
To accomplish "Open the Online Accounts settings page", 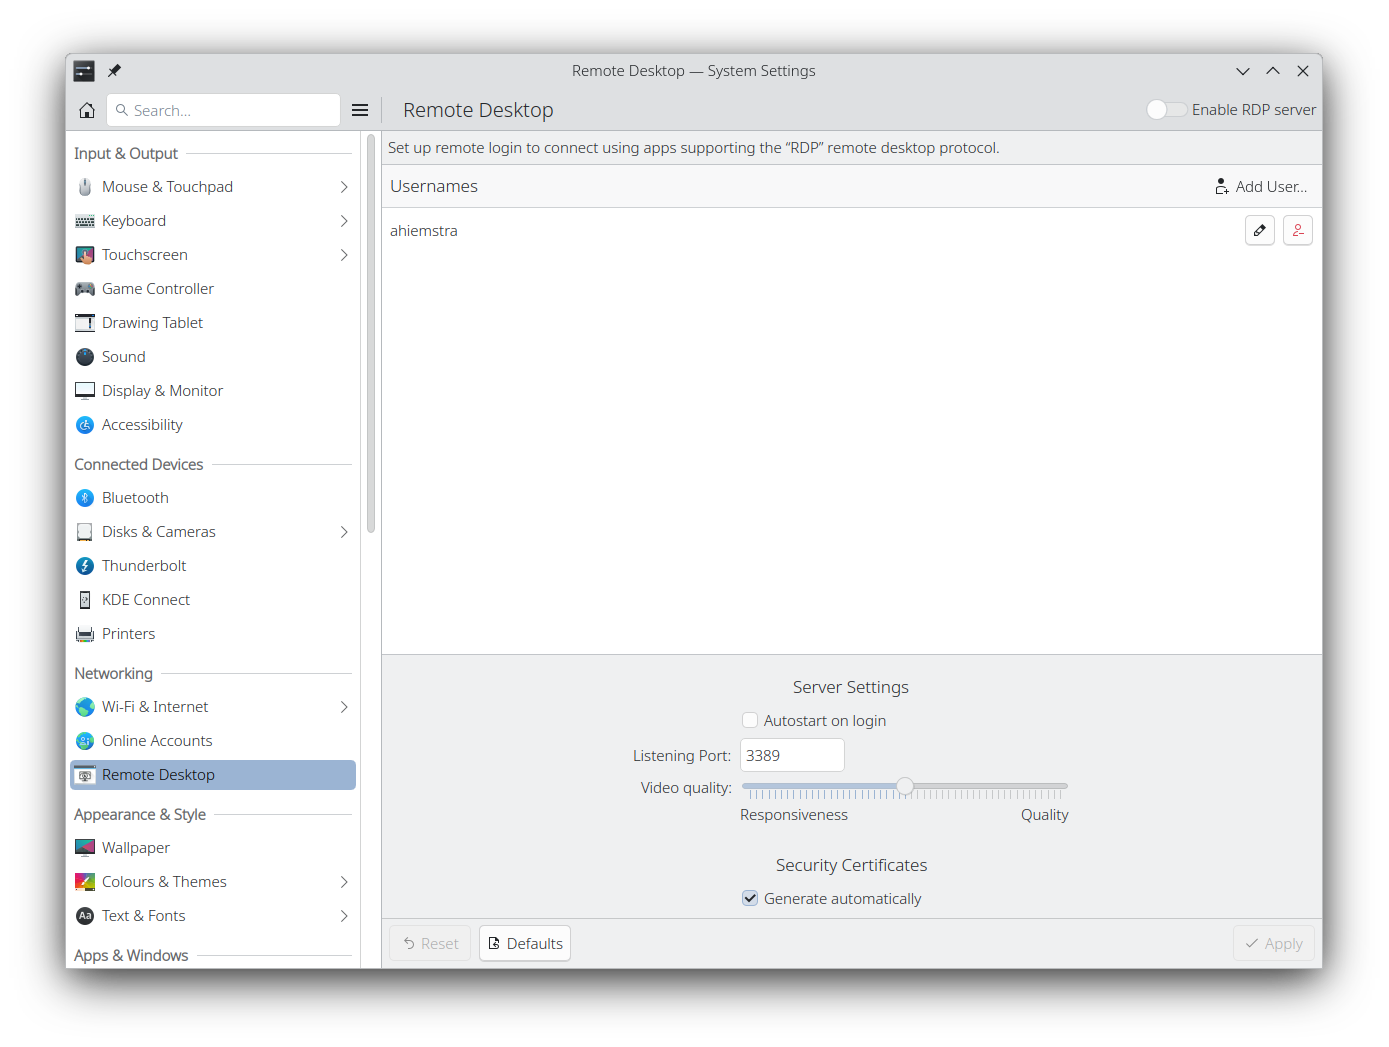I will pyautogui.click(x=157, y=741).
